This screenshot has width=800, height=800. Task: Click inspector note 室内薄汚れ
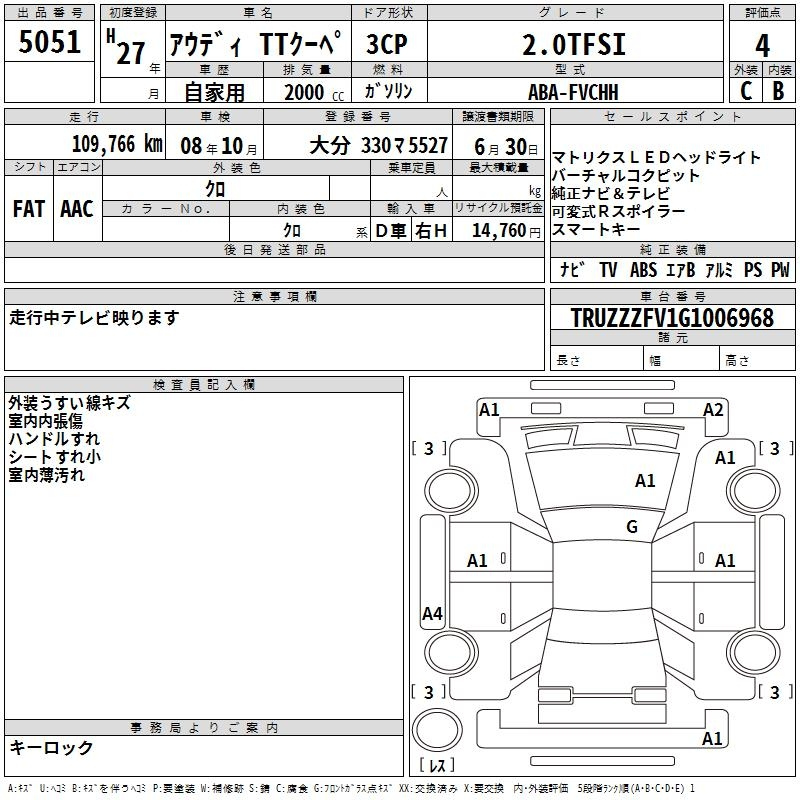(46, 474)
